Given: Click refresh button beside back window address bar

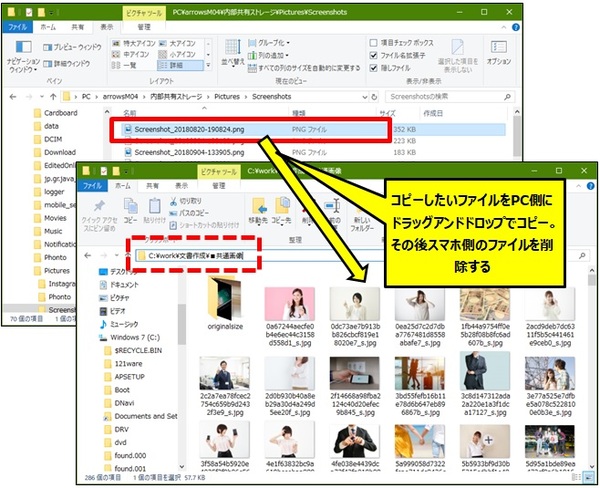Looking at the screenshot, I should point(374,97).
